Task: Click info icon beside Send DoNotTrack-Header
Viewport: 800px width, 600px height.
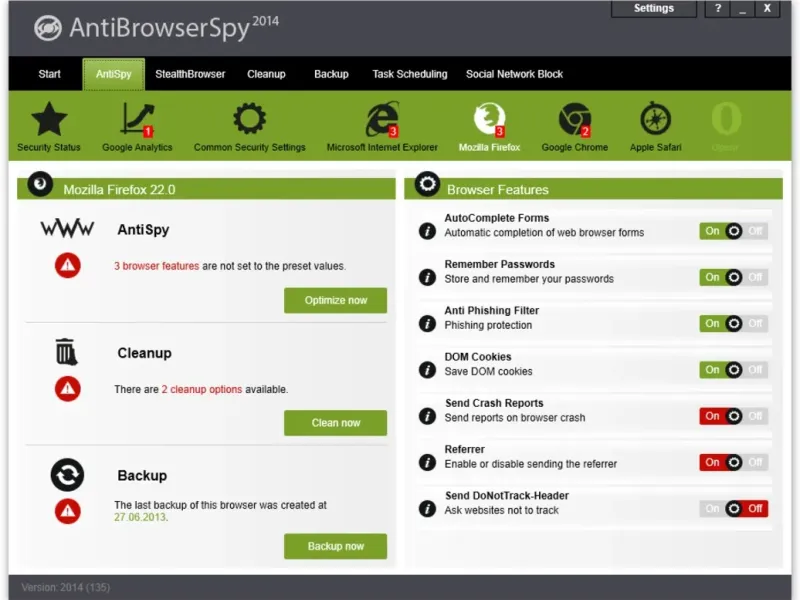Action: click(x=427, y=509)
